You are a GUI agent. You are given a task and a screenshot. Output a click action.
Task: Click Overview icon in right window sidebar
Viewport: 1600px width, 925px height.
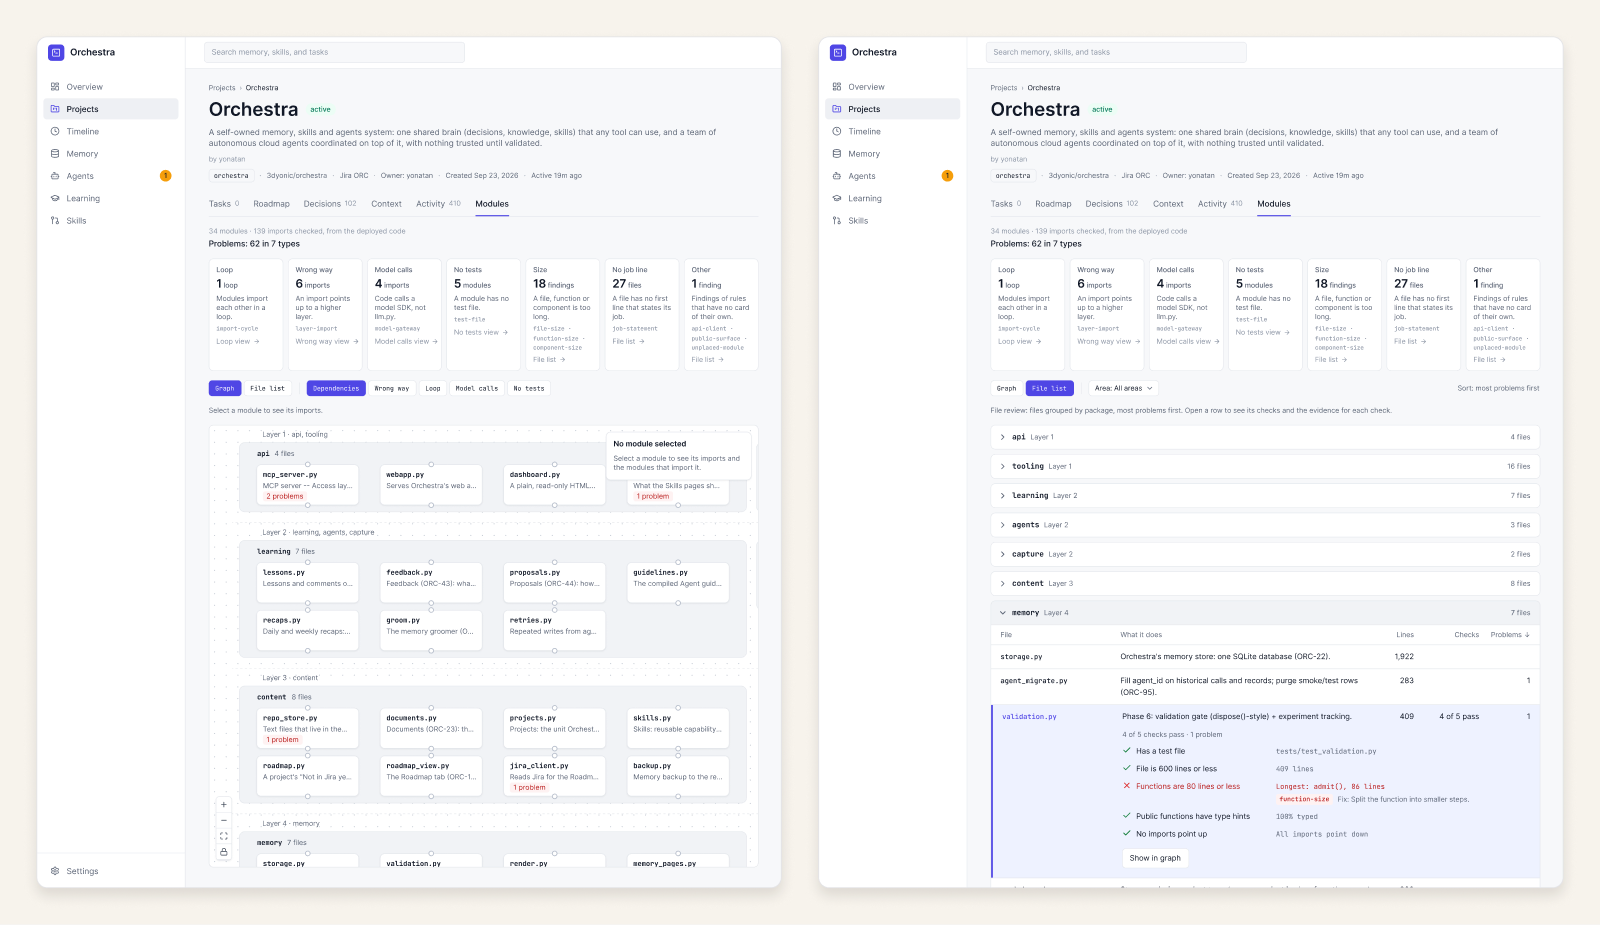tap(837, 87)
